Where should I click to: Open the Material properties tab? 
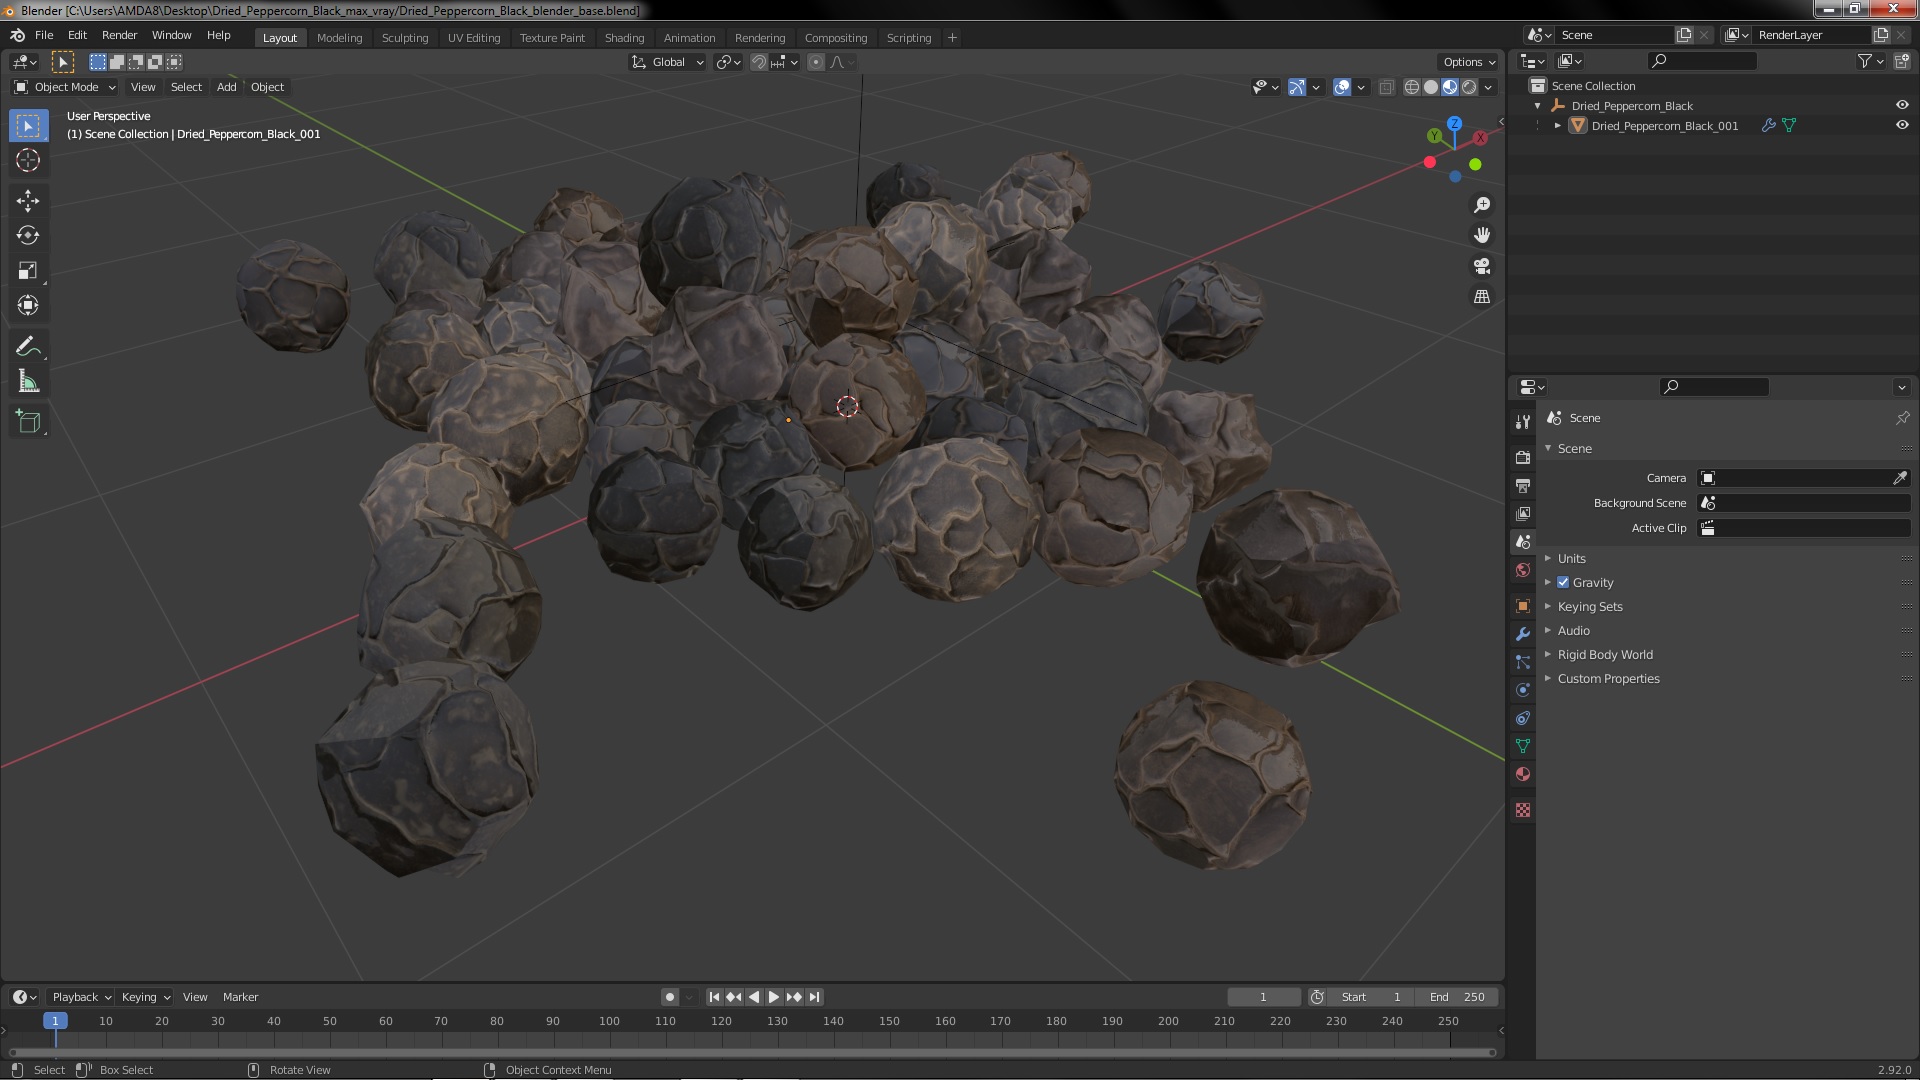pos(1523,774)
